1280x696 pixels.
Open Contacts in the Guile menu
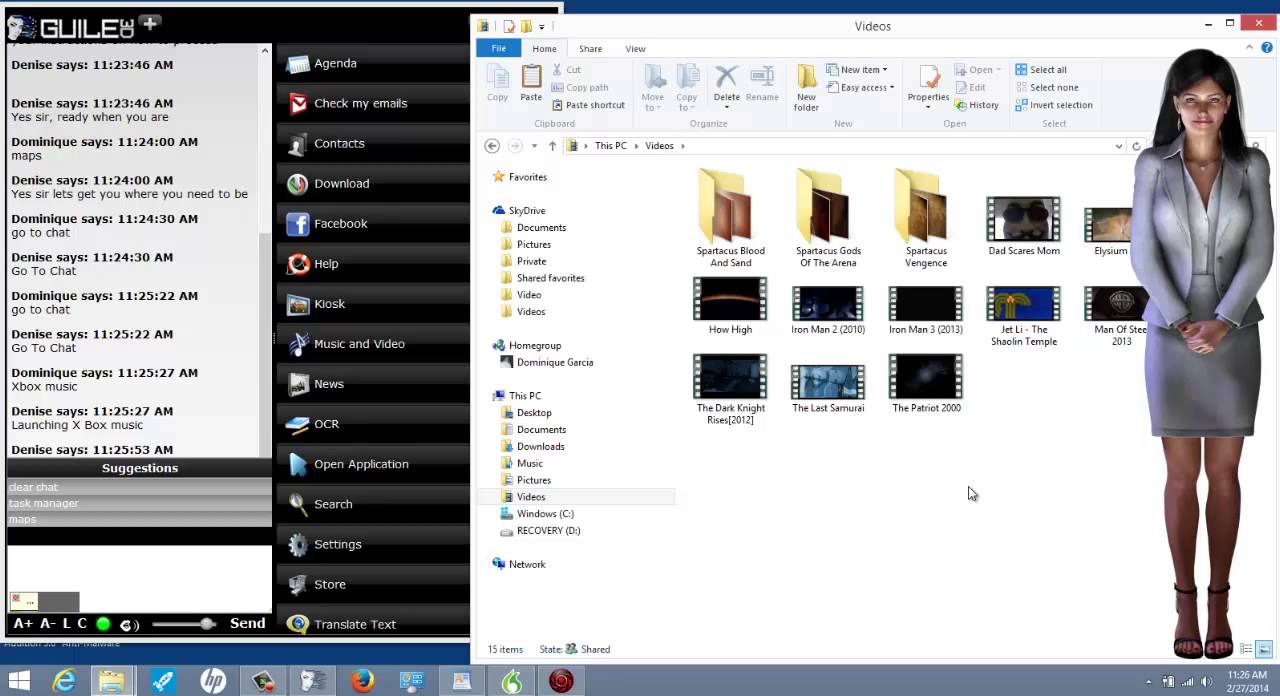coord(372,143)
